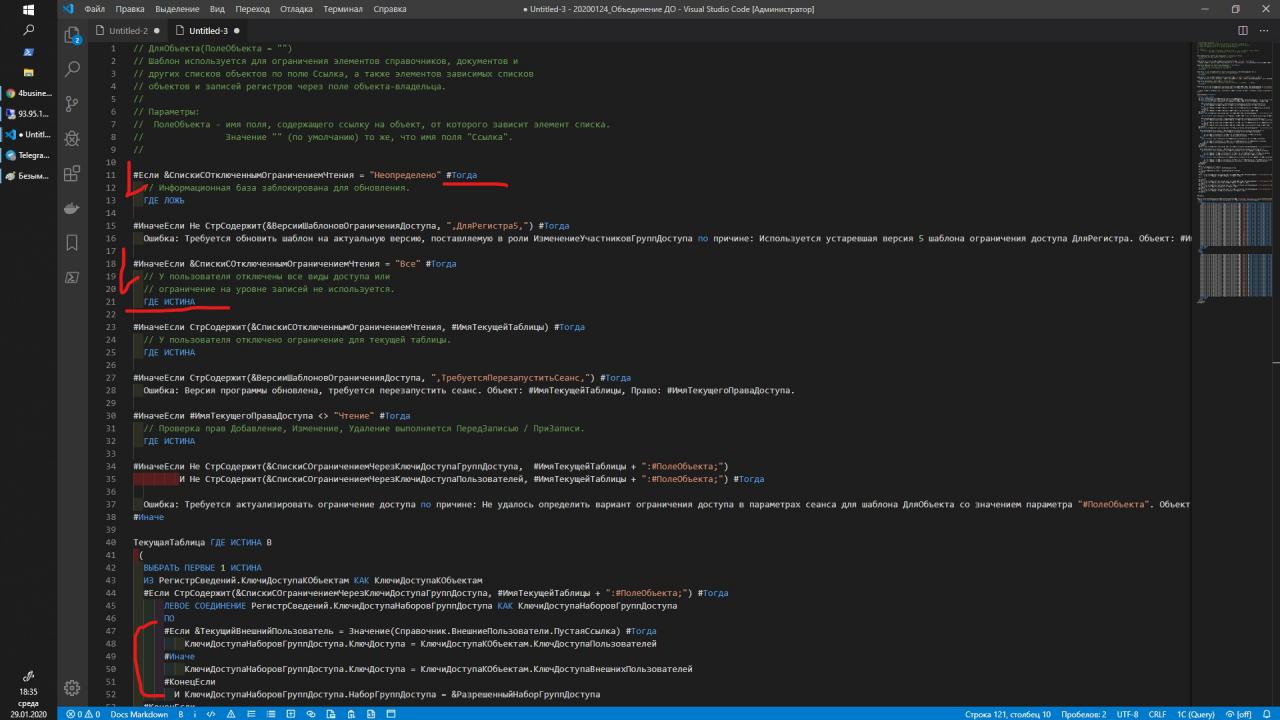The width and height of the screenshot is (1280, 720).
Task: Open the Отладка menu
Action: click(296, 9)
